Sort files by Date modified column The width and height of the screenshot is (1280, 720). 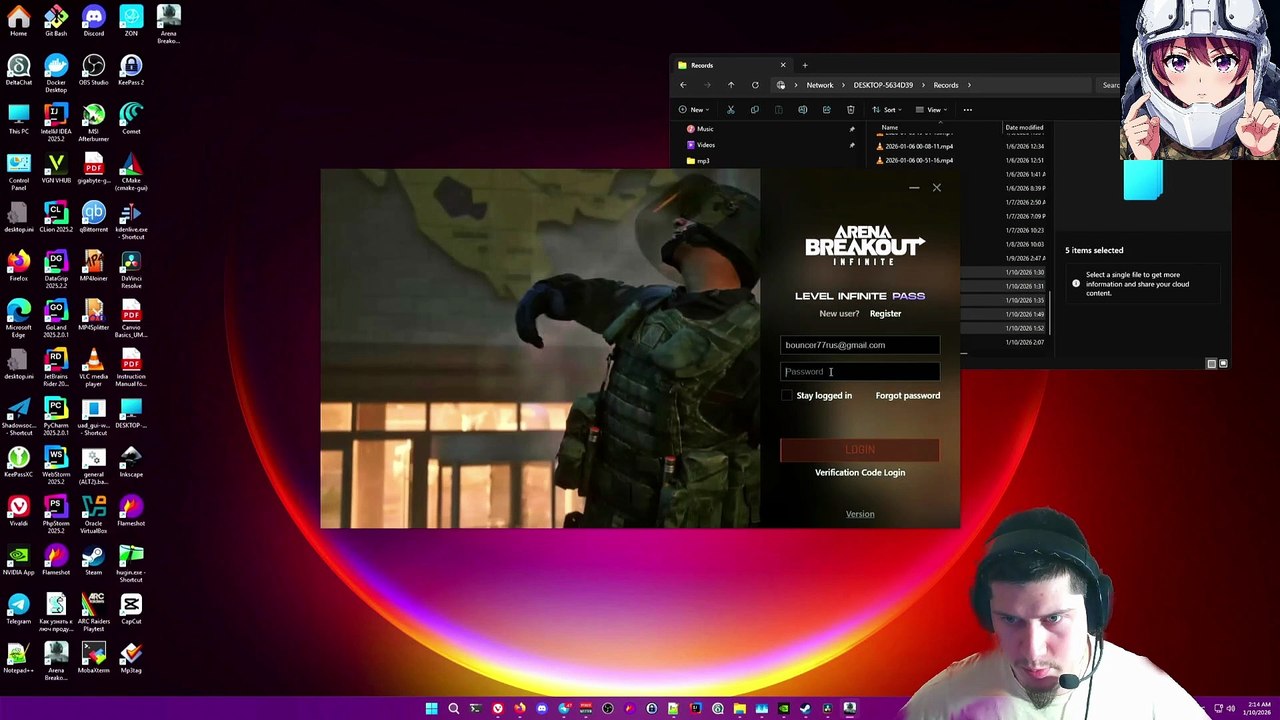coord(1024,128)
